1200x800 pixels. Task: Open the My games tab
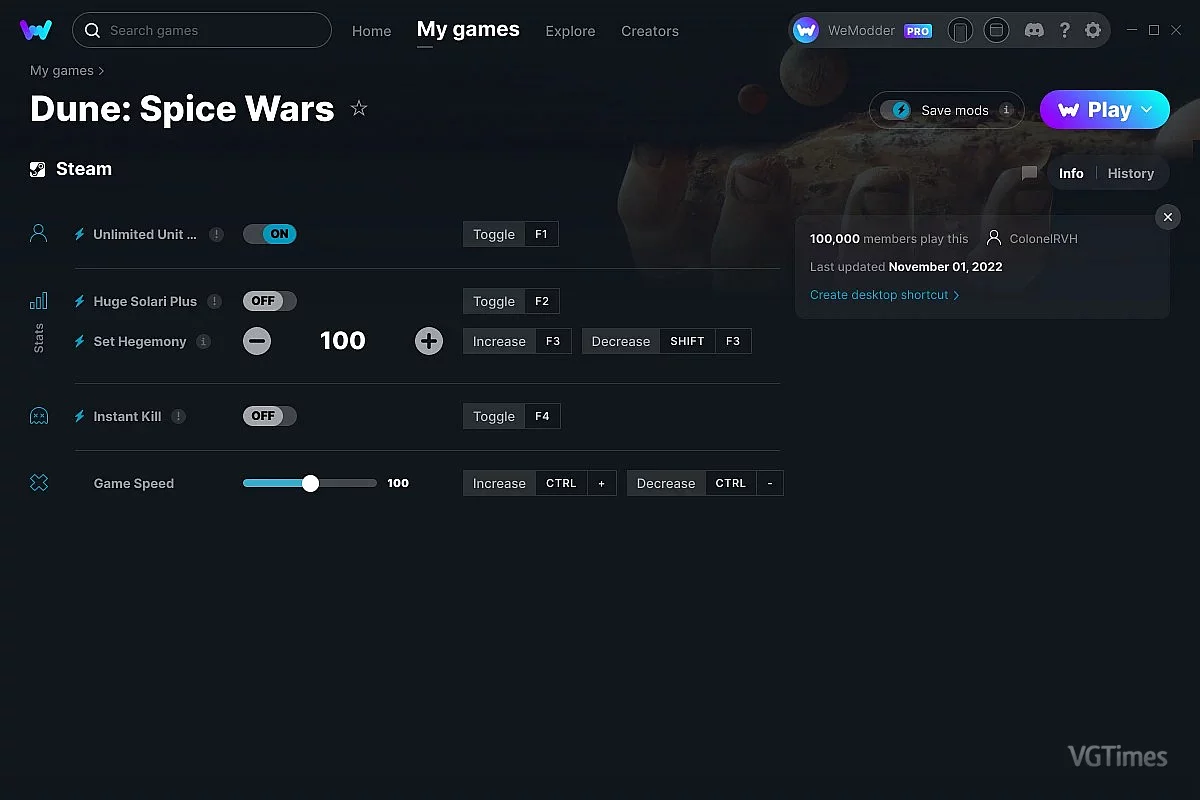pyautogui.click(x=468, y=29)
